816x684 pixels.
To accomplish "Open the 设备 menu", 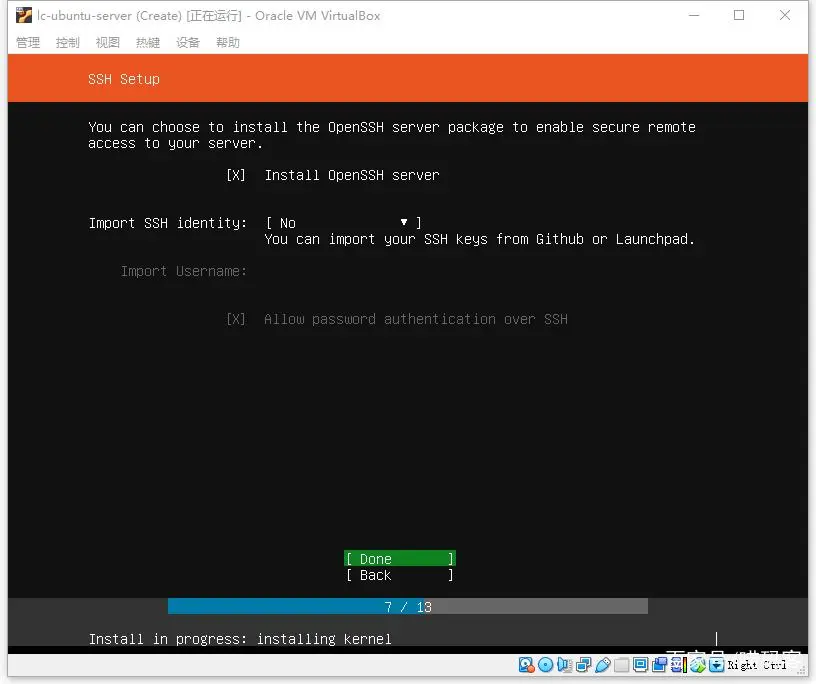I will pos(188,43).
